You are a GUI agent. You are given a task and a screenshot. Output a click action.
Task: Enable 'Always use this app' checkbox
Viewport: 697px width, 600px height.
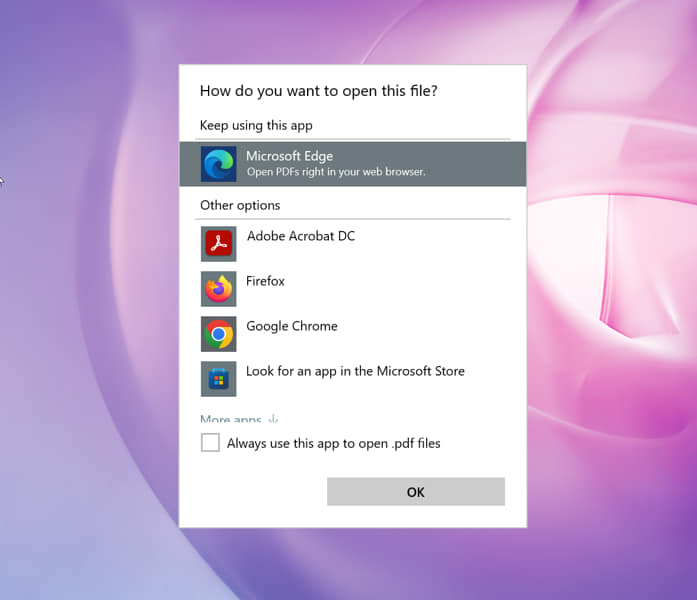(x=210, y=443)
